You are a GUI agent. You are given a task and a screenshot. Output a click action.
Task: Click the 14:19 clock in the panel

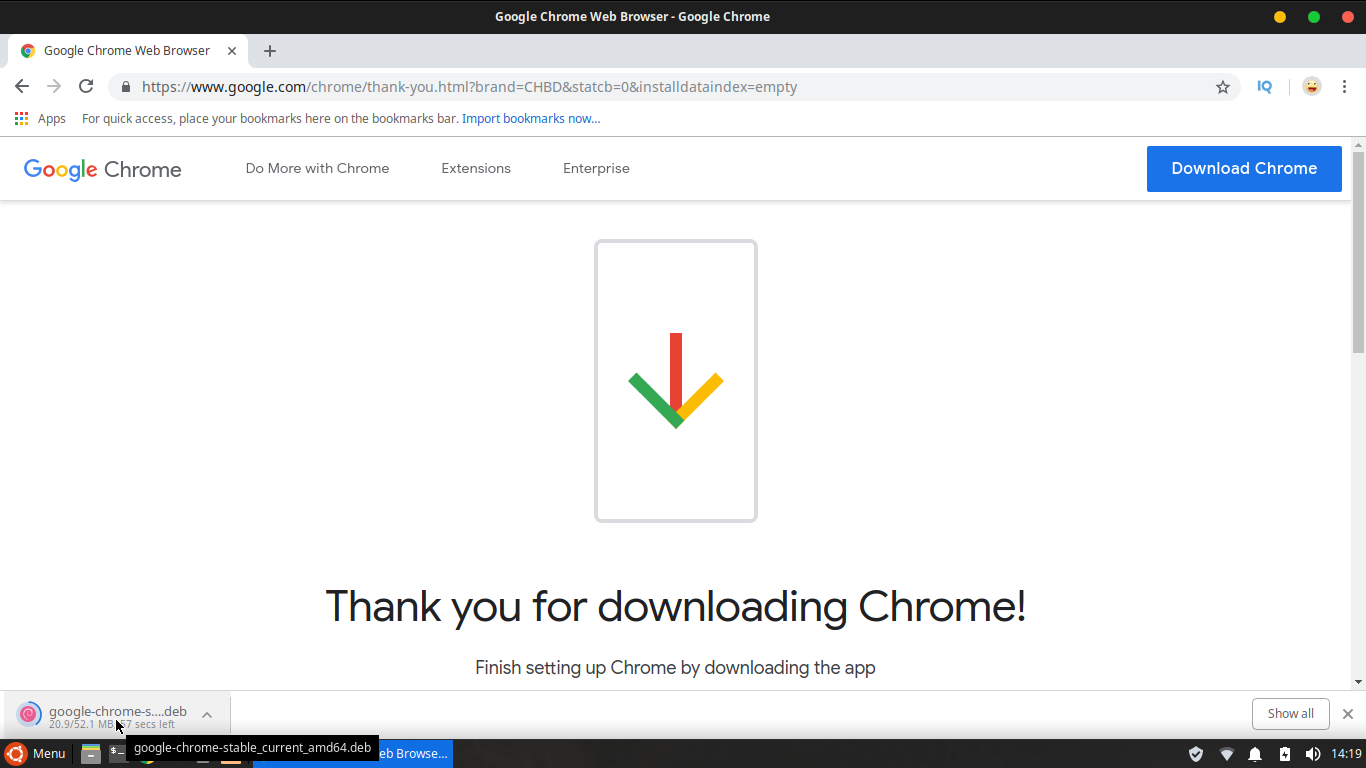(1347, 754)
